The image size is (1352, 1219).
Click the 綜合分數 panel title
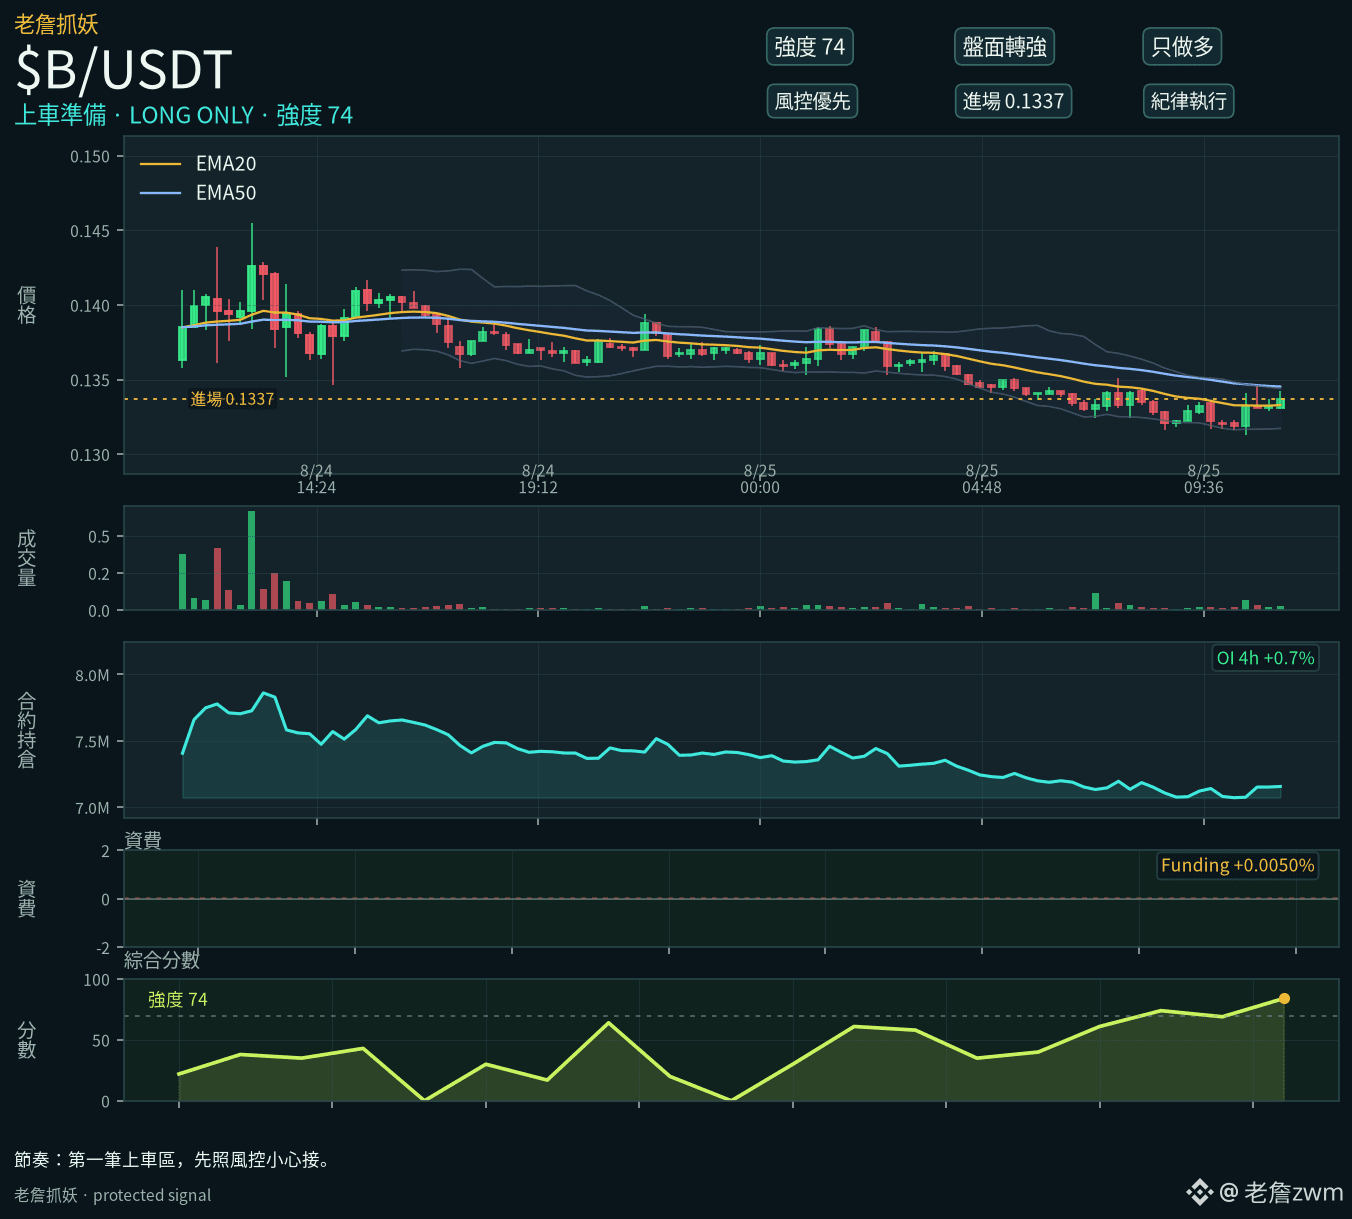[162, 960]
